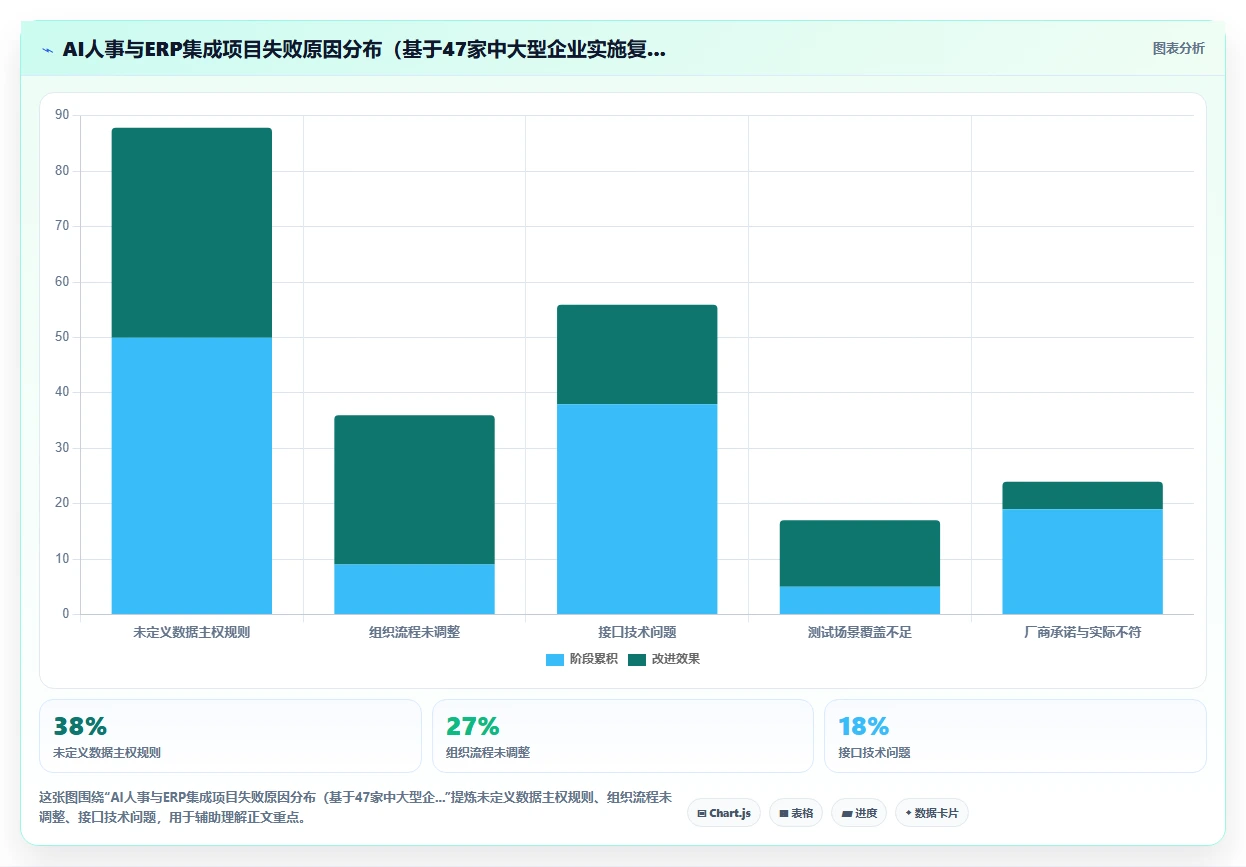Click the light blue segment of 接口技术问题 bar
Image resolution: width=1246 pixels, height=867 pixels.
coord(637,509)
